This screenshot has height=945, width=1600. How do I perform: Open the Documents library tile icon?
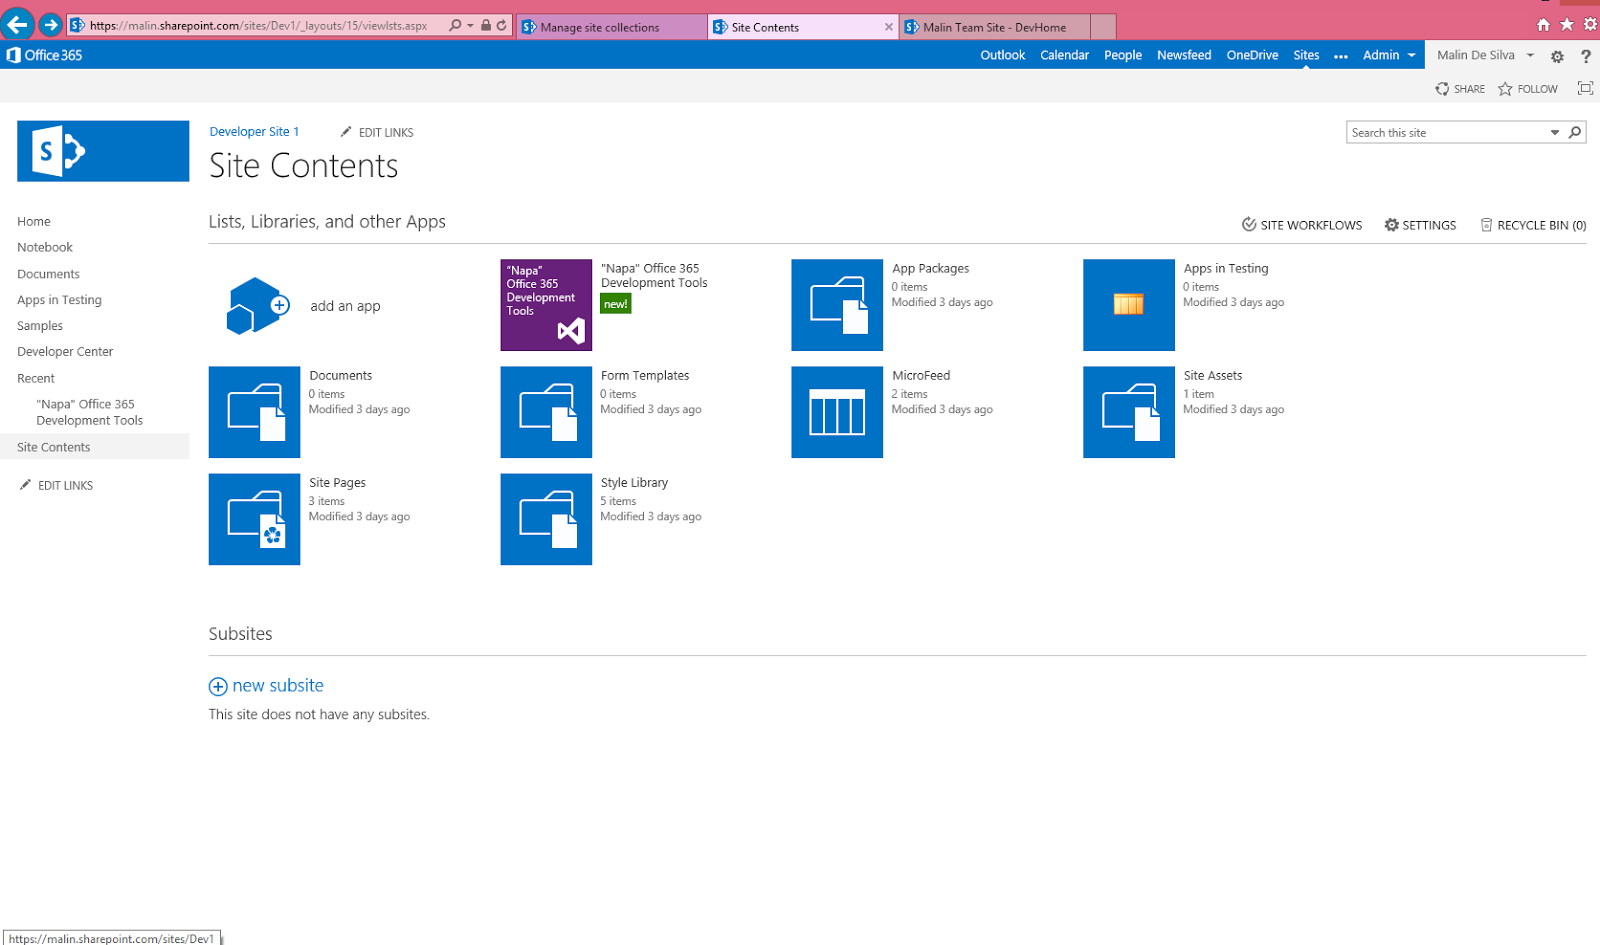254,412
